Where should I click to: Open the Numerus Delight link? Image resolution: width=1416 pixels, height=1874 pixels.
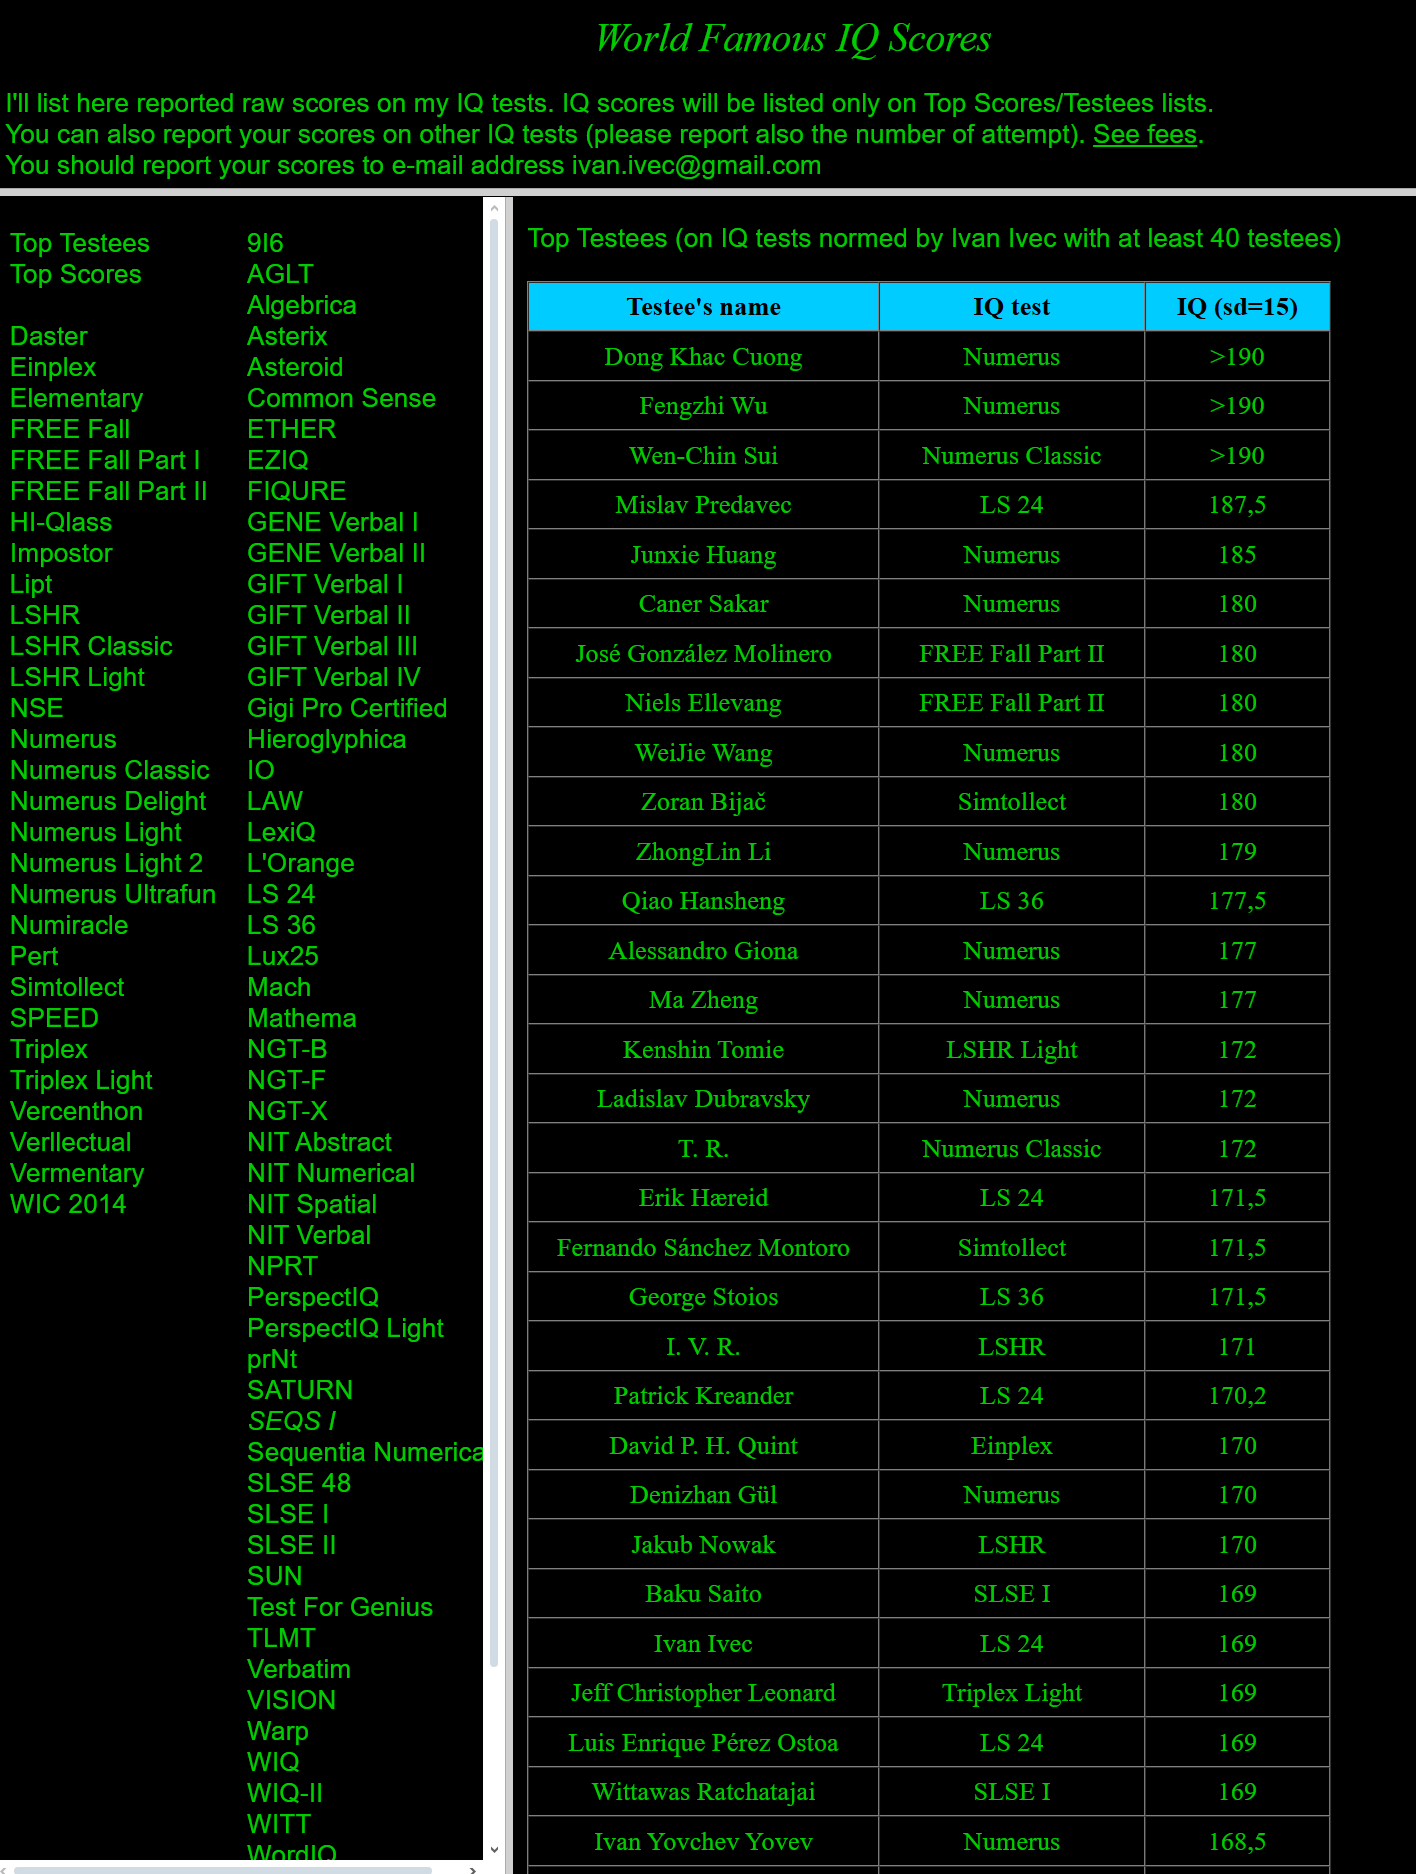tap(108, 801)
